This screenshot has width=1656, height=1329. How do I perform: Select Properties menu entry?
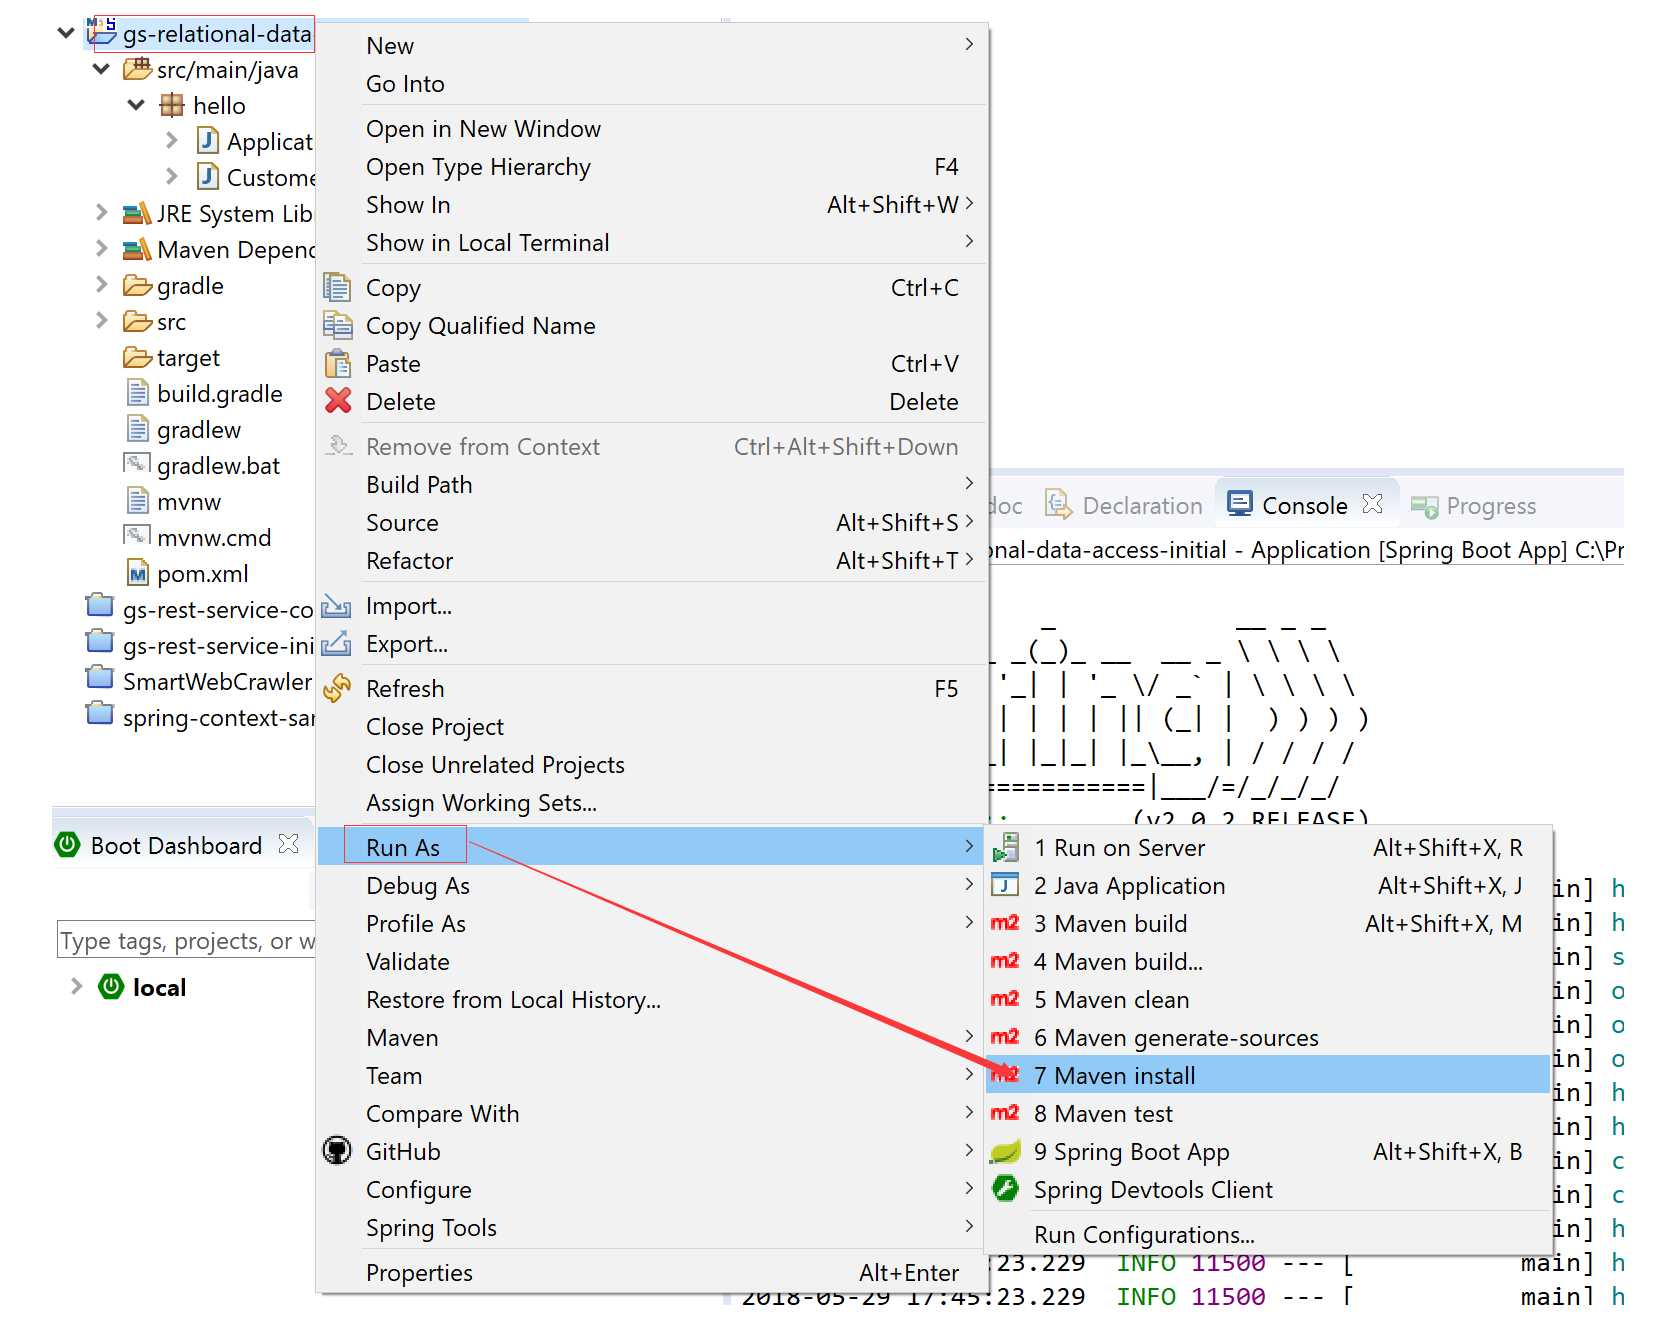(653, 1273)
